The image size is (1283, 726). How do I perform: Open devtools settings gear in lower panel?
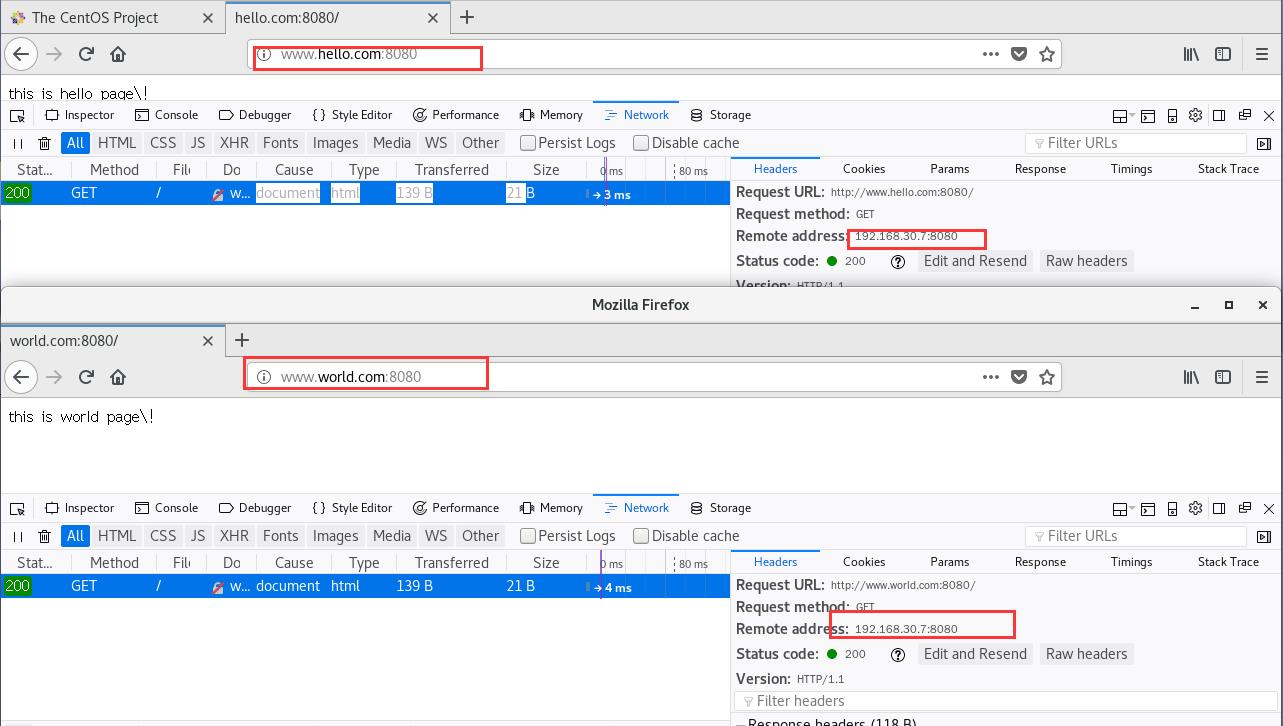(x=1195, y=508)
